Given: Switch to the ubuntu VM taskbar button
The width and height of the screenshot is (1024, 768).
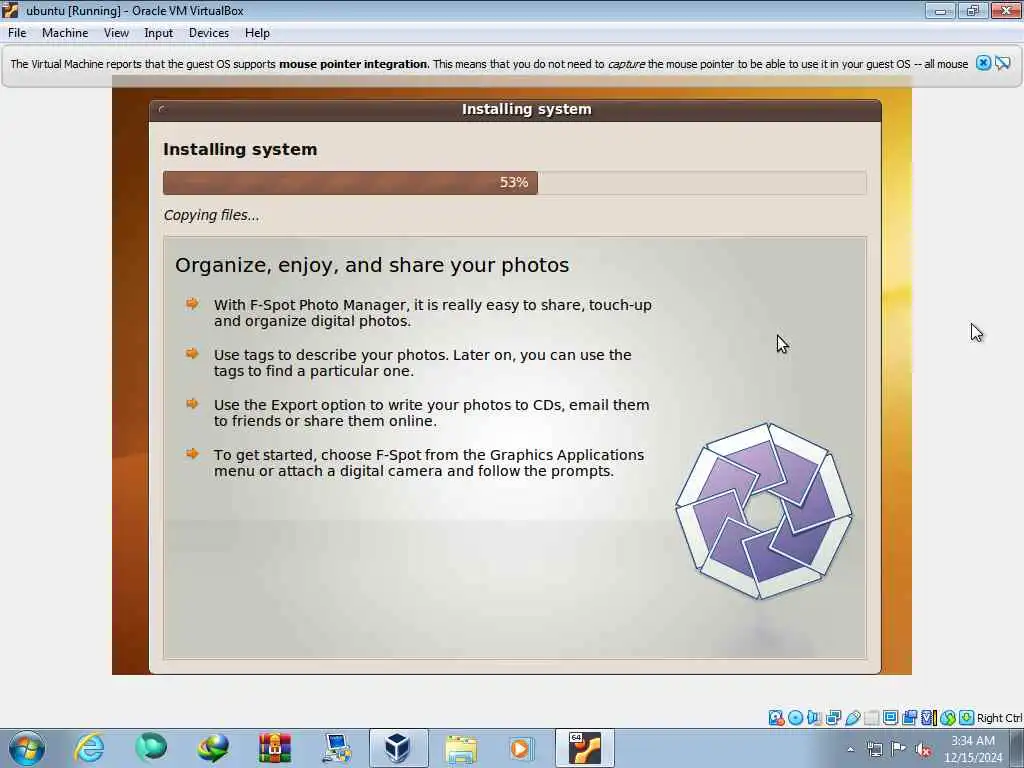Looking at the screenshot, I should pyautogui.click(x=584, y=748).
